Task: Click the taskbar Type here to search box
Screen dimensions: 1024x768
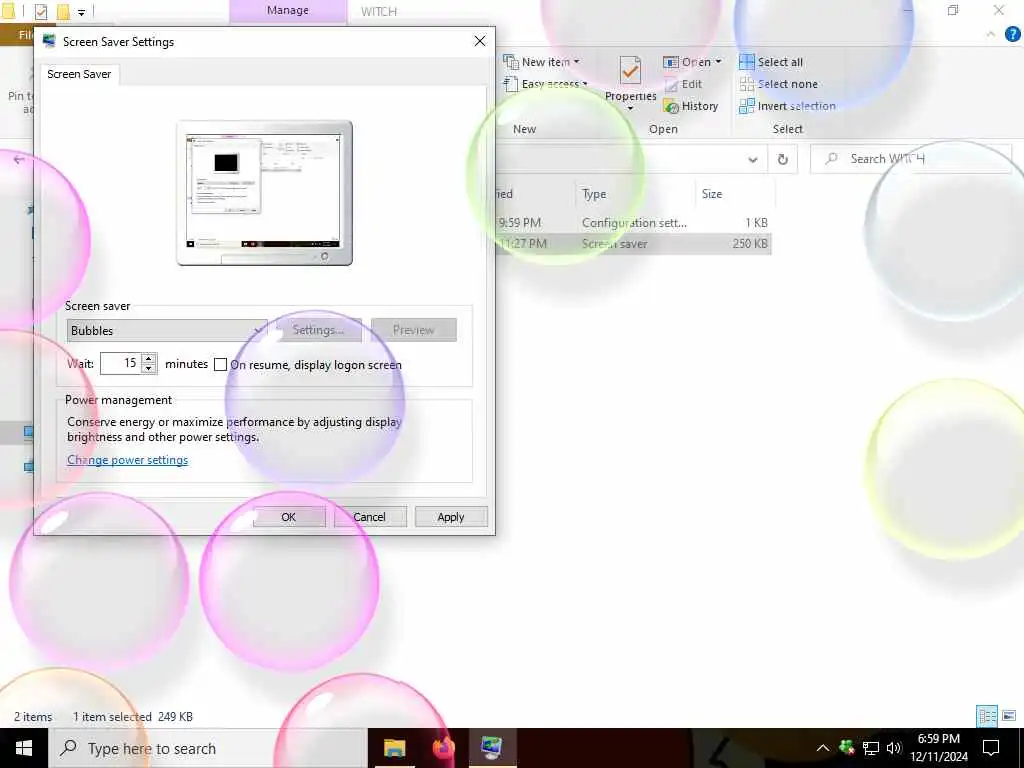Action: 208,748
